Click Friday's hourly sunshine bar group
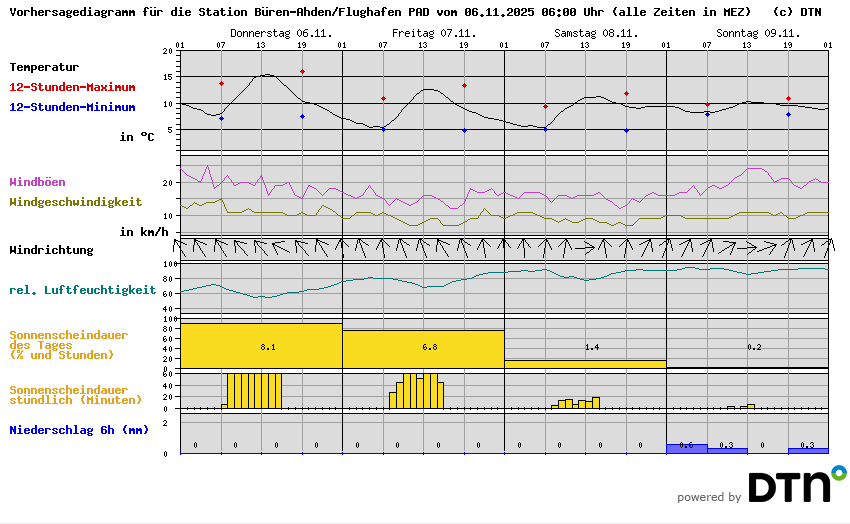The height and width of the screenshot is (524, 850). tap(416, 391)
